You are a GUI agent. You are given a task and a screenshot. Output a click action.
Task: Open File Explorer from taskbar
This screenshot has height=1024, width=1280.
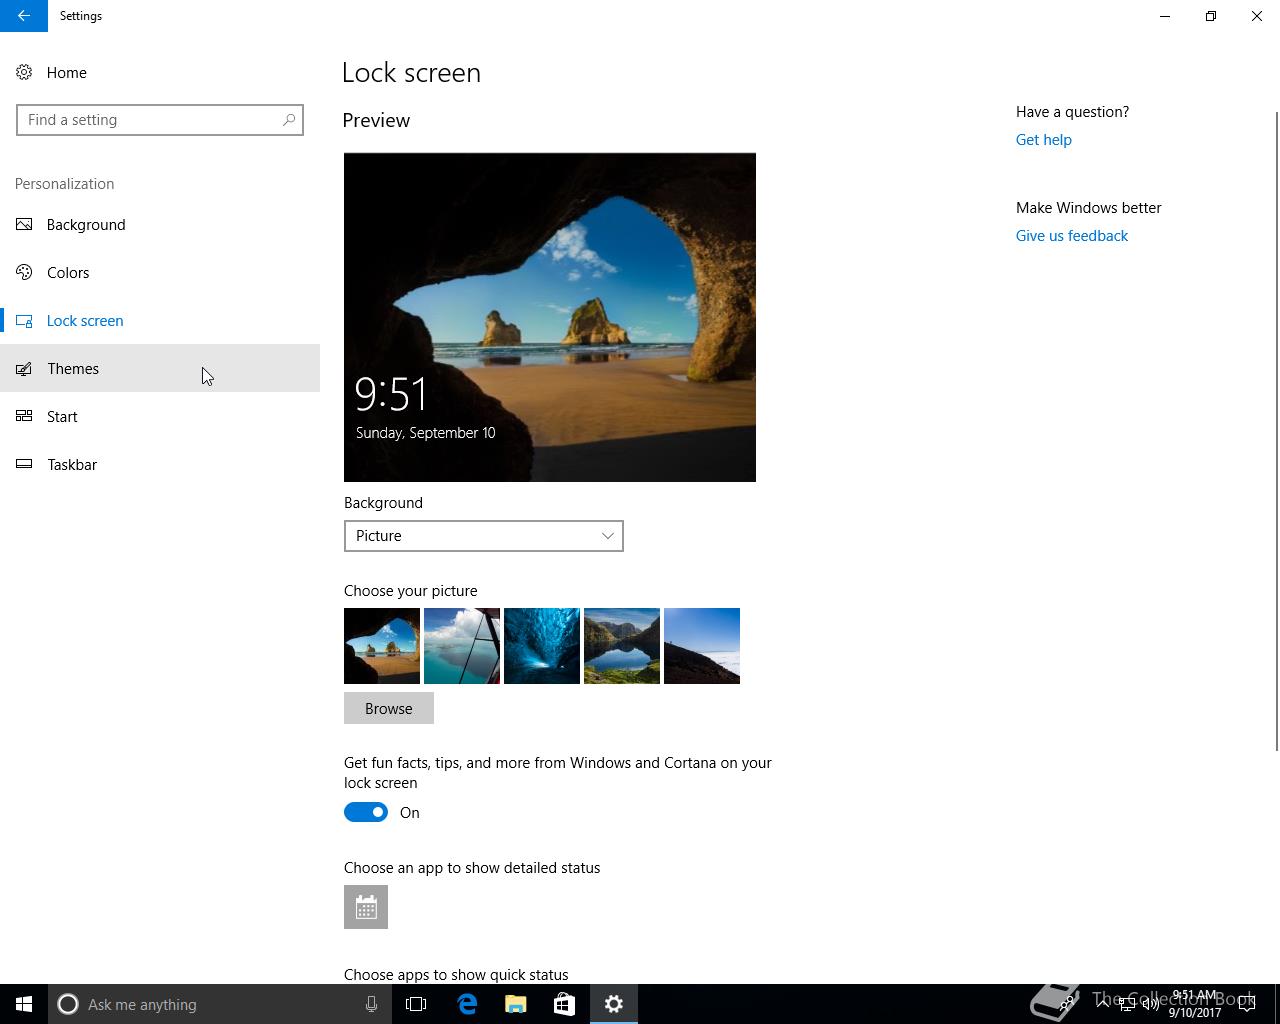pyautogui.click(x=516, y=1004)
